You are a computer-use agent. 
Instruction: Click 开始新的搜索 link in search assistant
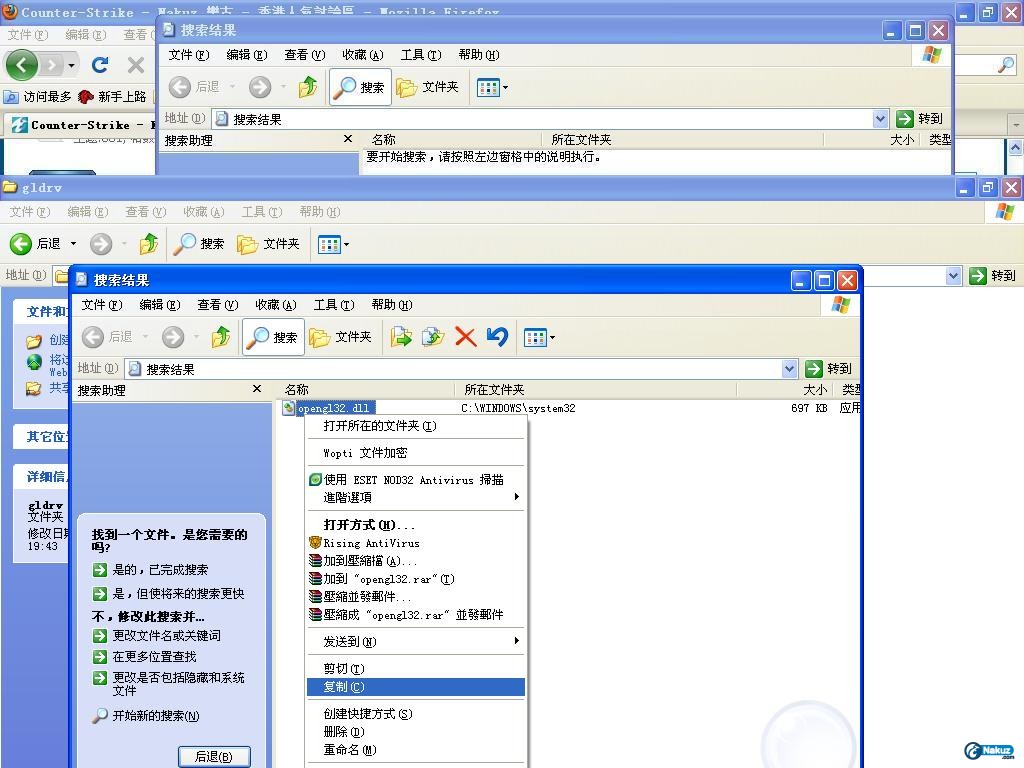pos(155,716)
